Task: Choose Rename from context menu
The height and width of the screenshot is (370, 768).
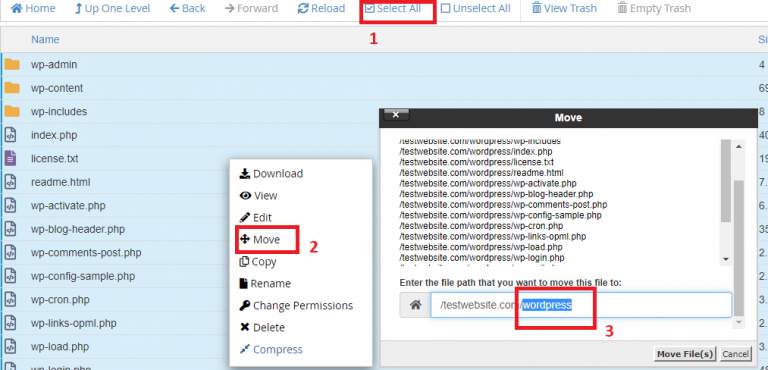Action: pos(265,284)
